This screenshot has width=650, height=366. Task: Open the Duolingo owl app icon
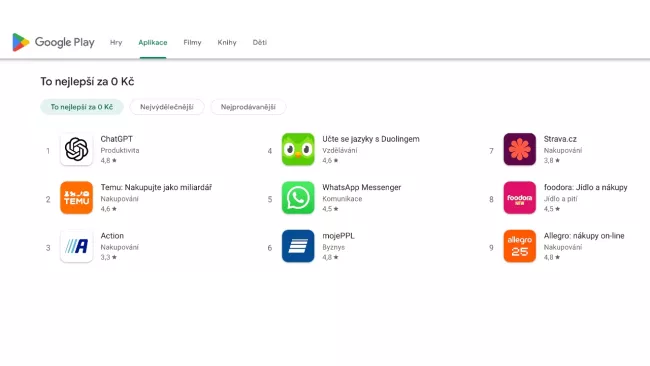point(298,149)
